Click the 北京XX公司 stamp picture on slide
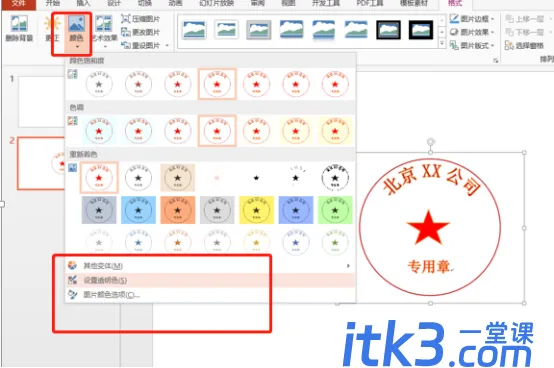Viewport: 554px width, 368px height. coord(430,227)
